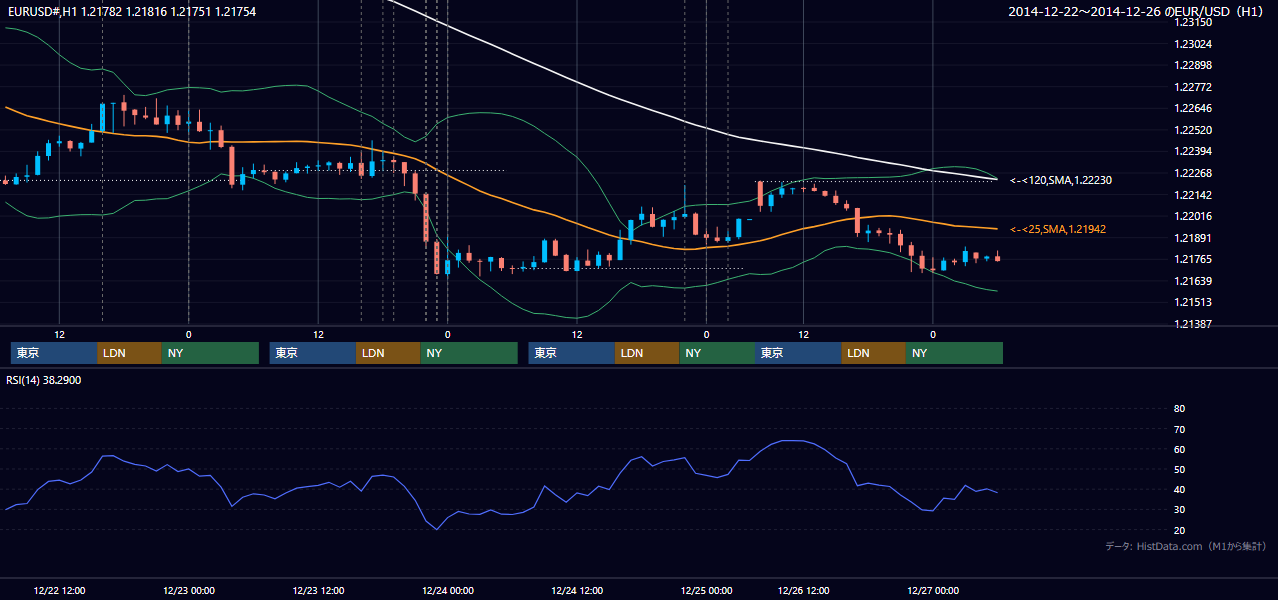
Task: Click price axis value 1.21639
Action: coord(1192,281)
